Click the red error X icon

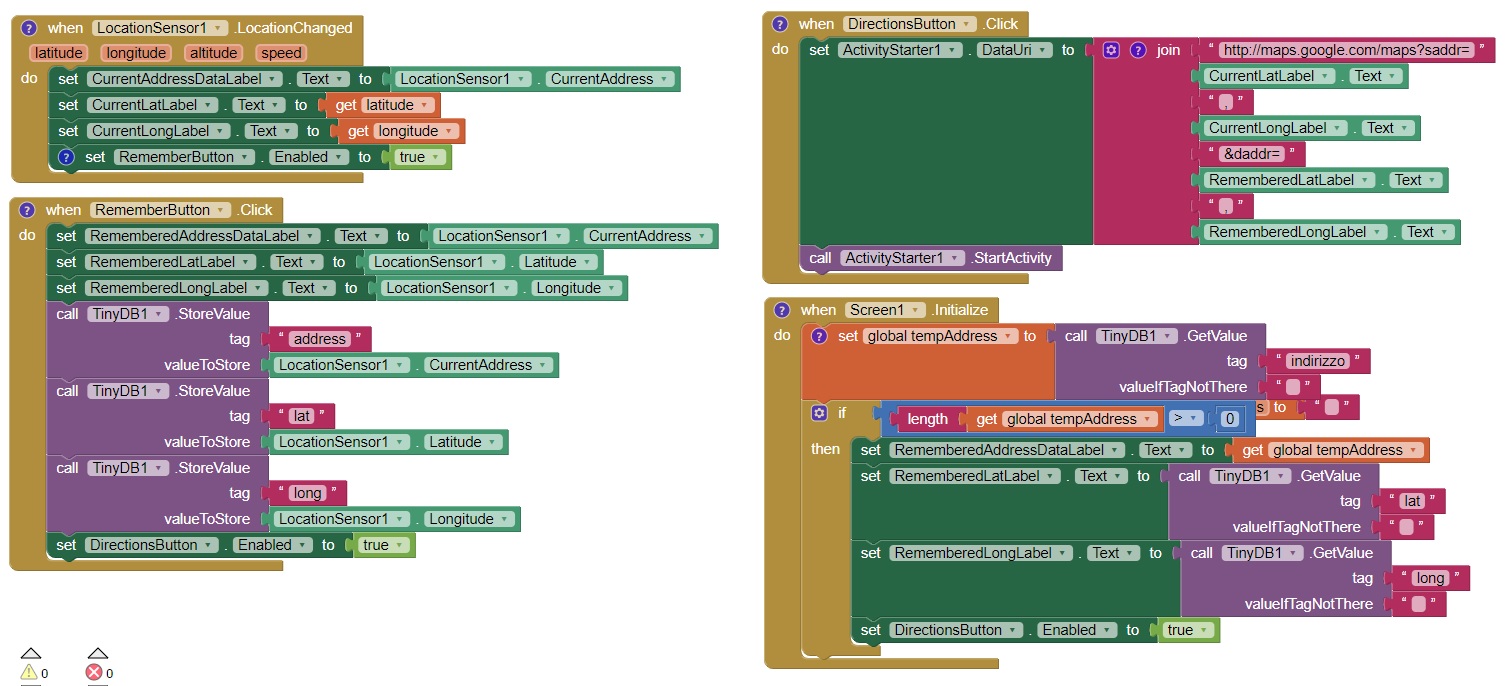point(95,672)
